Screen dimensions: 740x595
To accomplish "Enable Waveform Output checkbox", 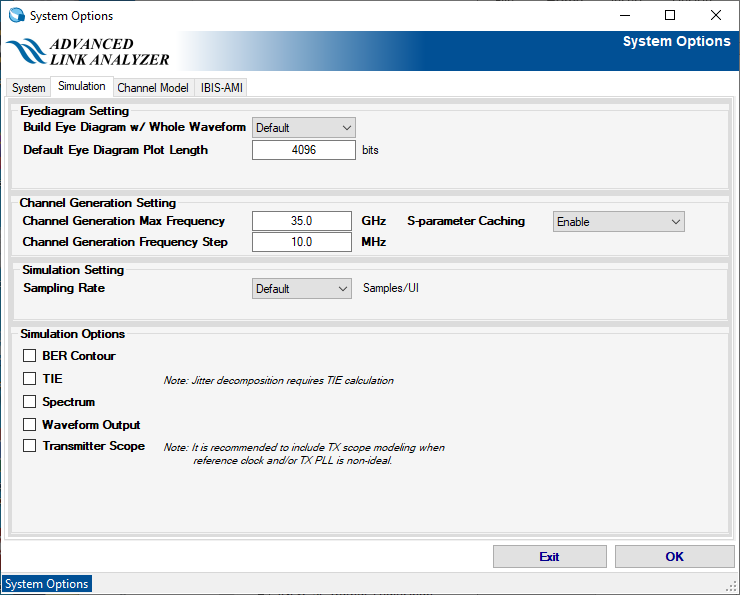I will [x=30, y=425].
